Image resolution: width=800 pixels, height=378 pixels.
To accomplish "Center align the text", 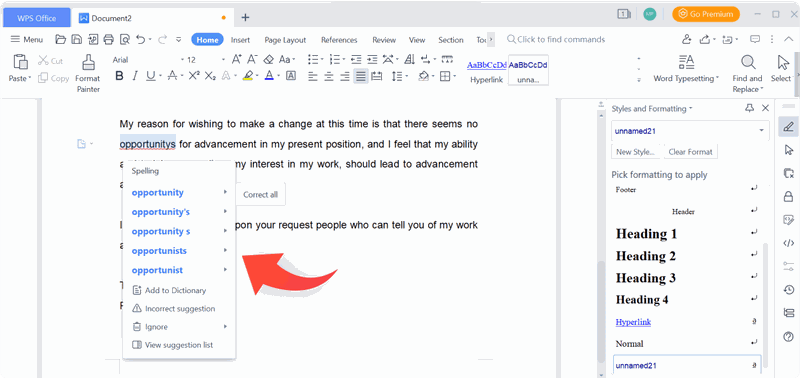I will click(329, 76).
